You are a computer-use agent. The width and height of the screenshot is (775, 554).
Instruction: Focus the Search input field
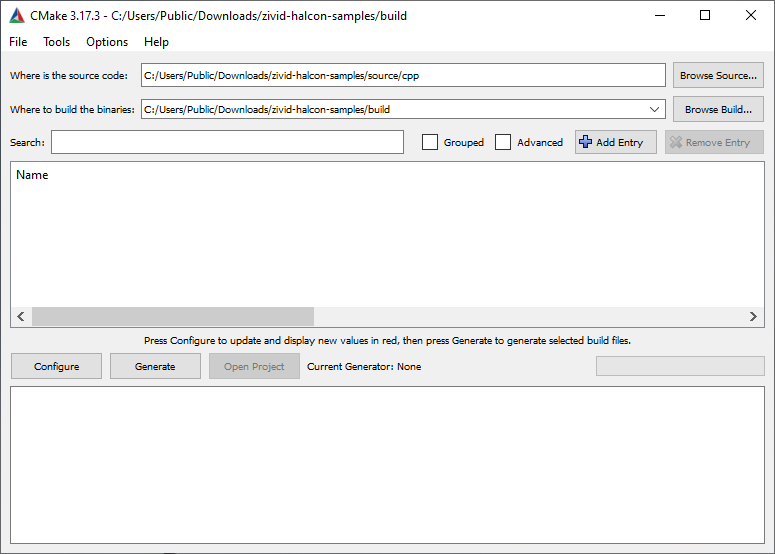[227, 142]
